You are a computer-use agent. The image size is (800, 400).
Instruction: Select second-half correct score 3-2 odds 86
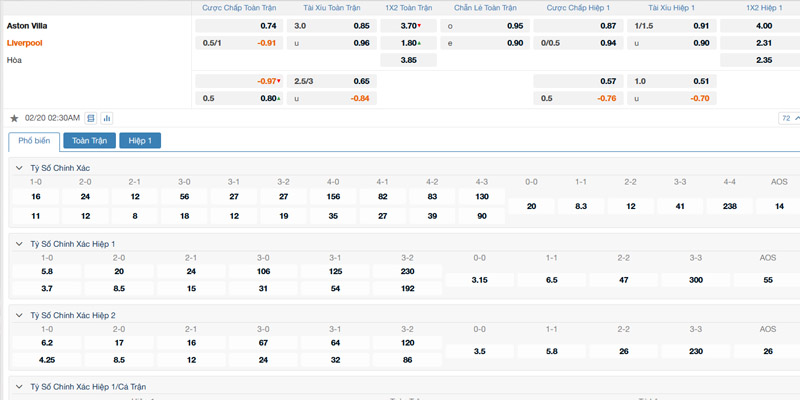(x=408, y=360)
